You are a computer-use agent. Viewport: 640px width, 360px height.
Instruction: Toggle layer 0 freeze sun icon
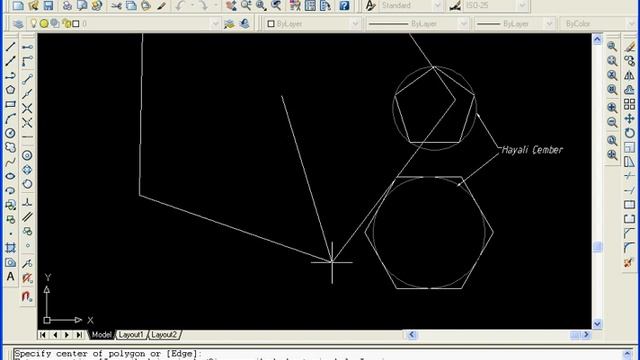44,24
